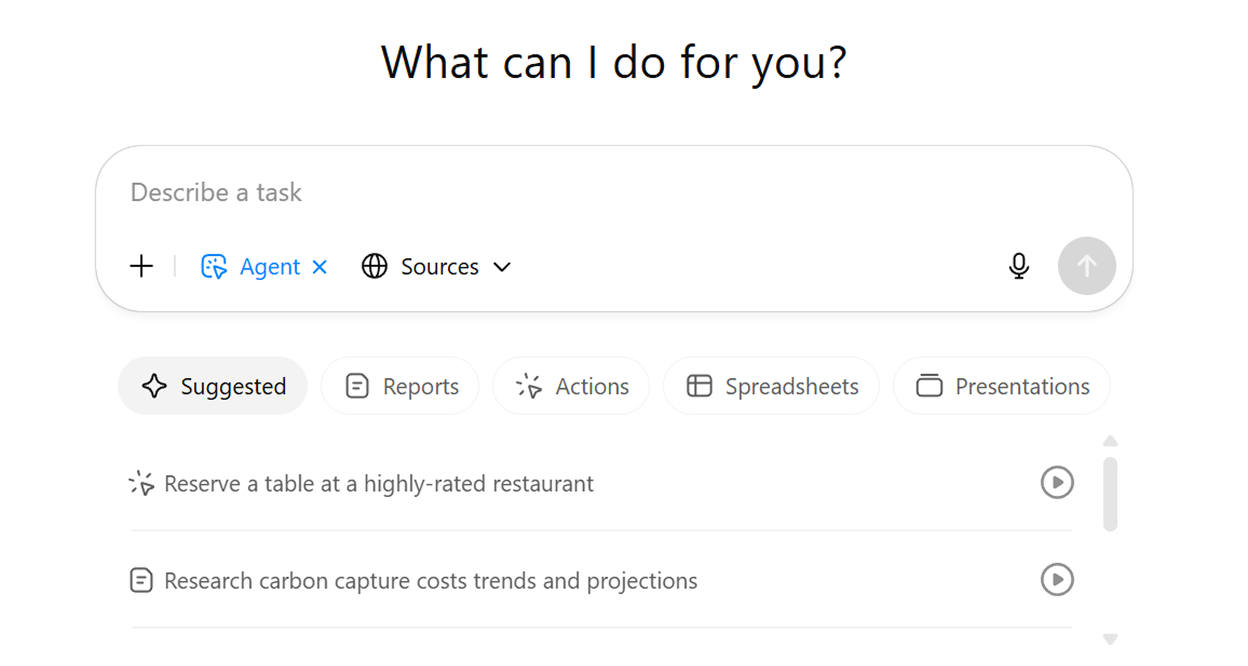Viewport: 1248px width, 666px height.
Task: Expand the Sources dropdown chevron
Action: coord(503,267)
